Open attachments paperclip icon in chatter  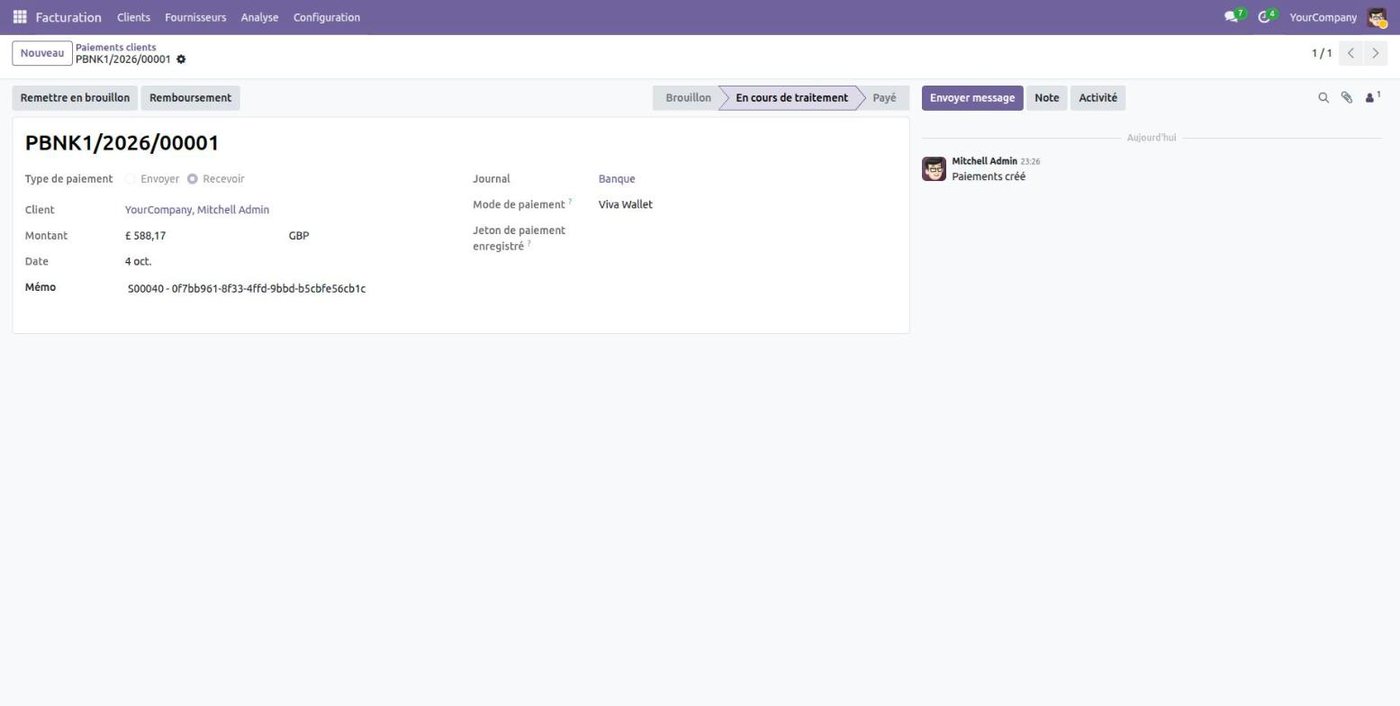[1347, 98]
